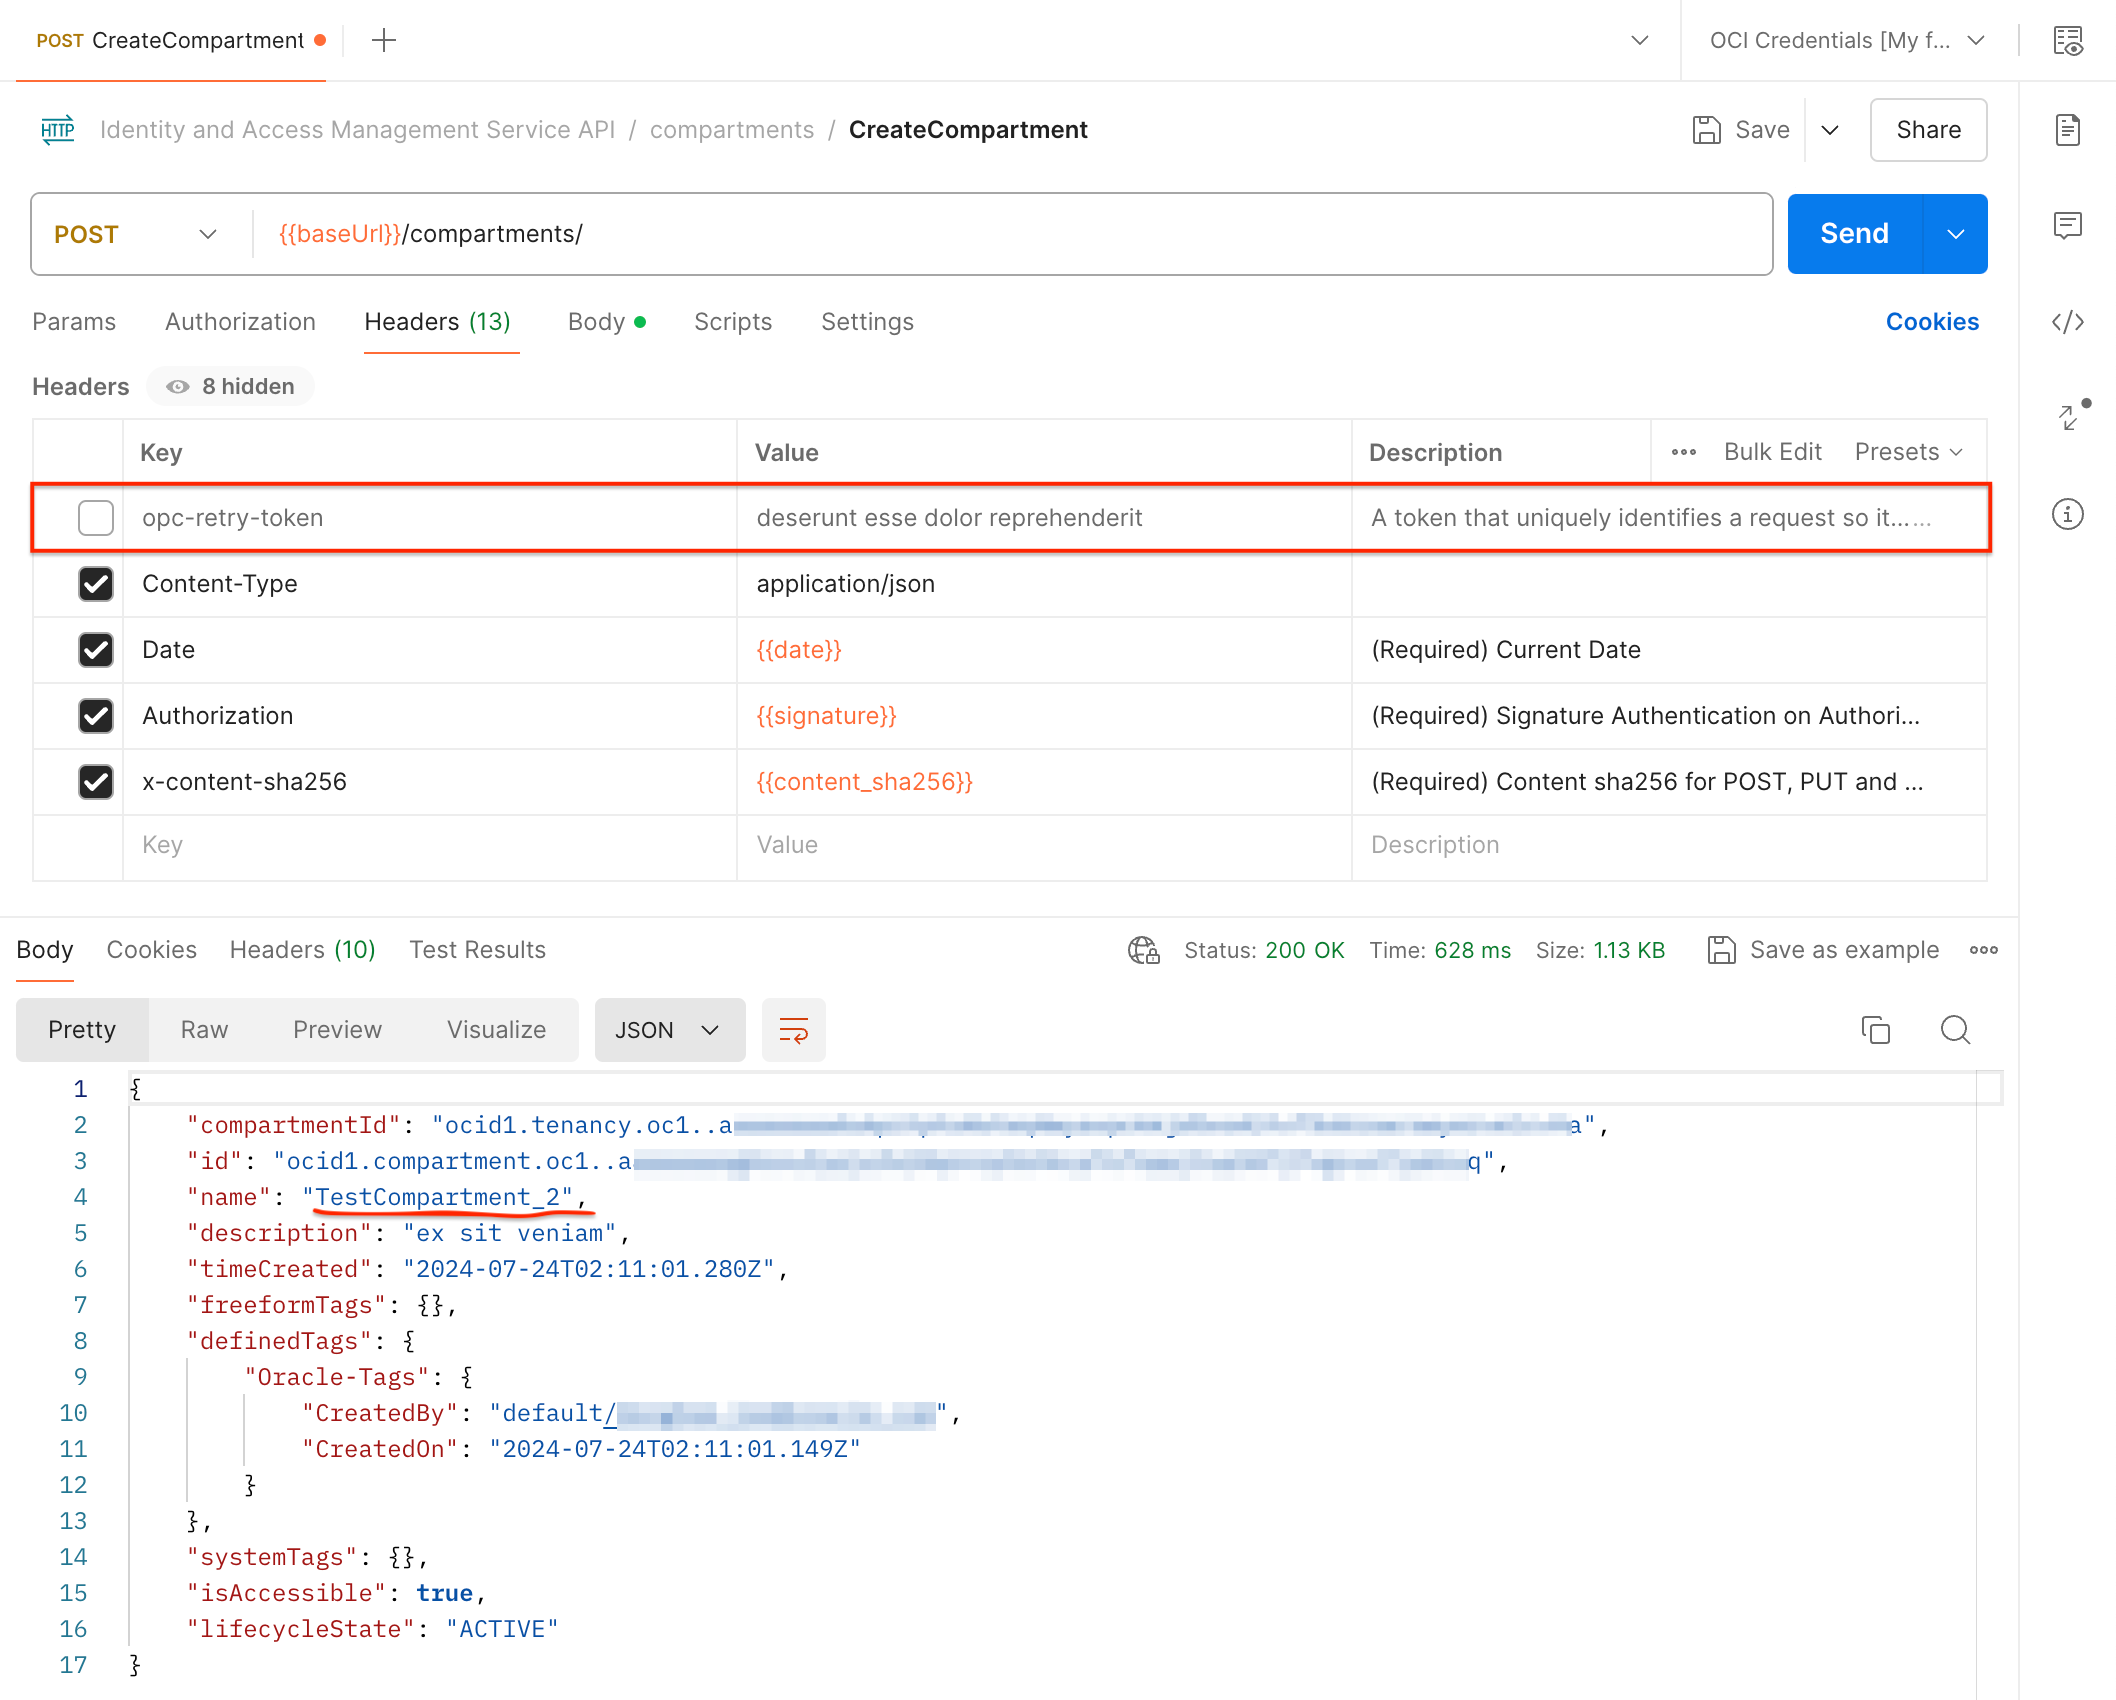Click the Send button

coord(1854,234)
